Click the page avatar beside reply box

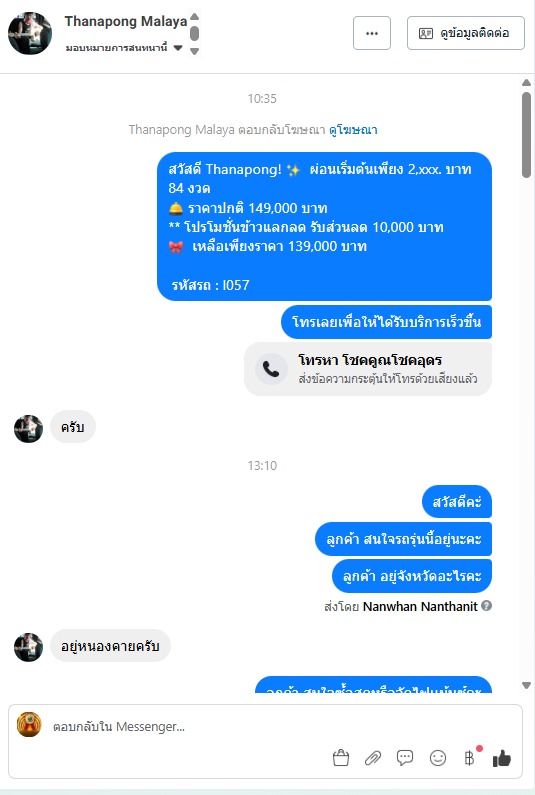29,725
